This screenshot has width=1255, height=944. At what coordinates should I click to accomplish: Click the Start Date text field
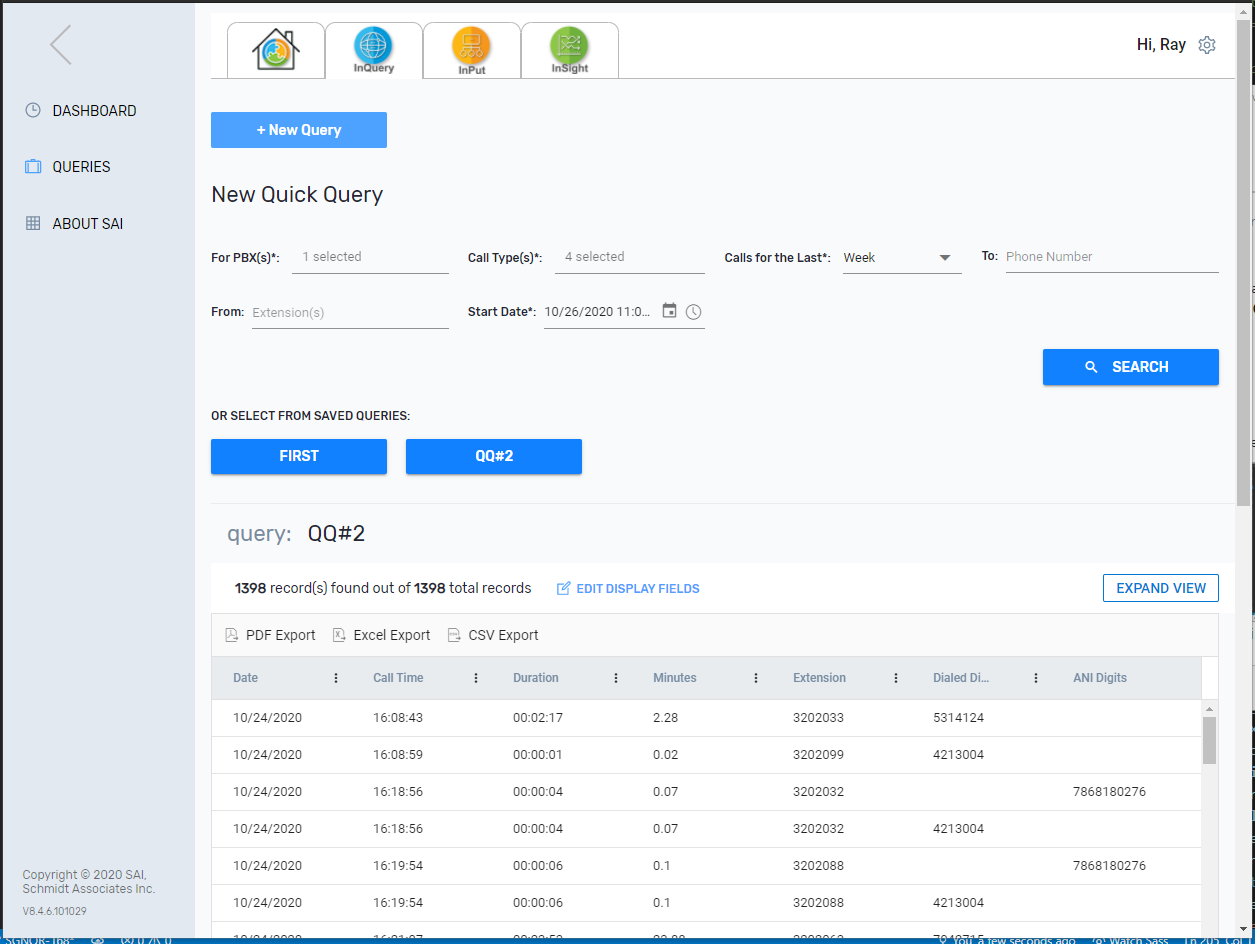598,312
